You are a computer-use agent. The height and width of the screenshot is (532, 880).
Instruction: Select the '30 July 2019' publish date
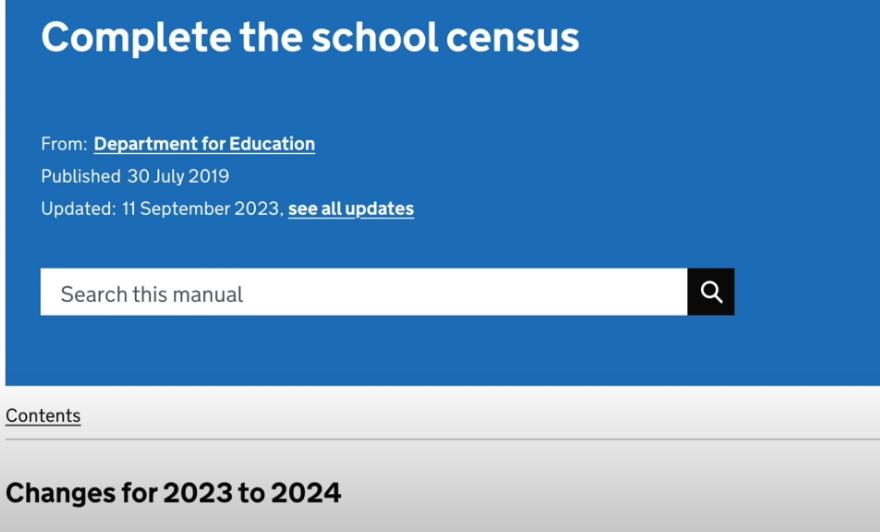[178, 176]
